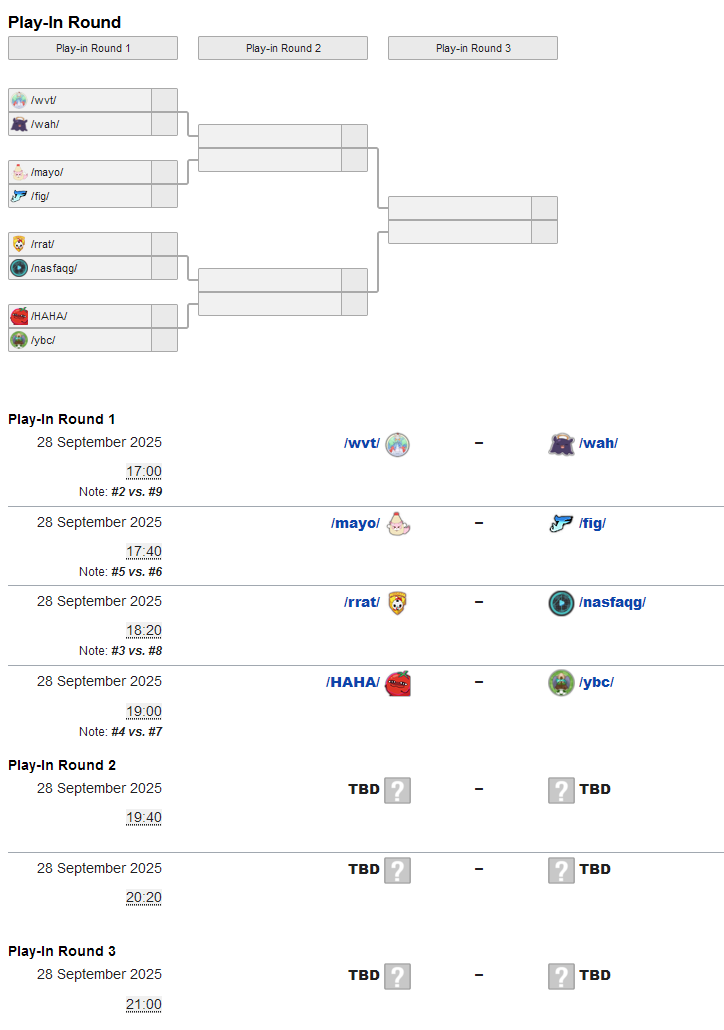Click the /wvt/ team logo in match list
The image size is (724, 1030).
click(x=398, y=444)
